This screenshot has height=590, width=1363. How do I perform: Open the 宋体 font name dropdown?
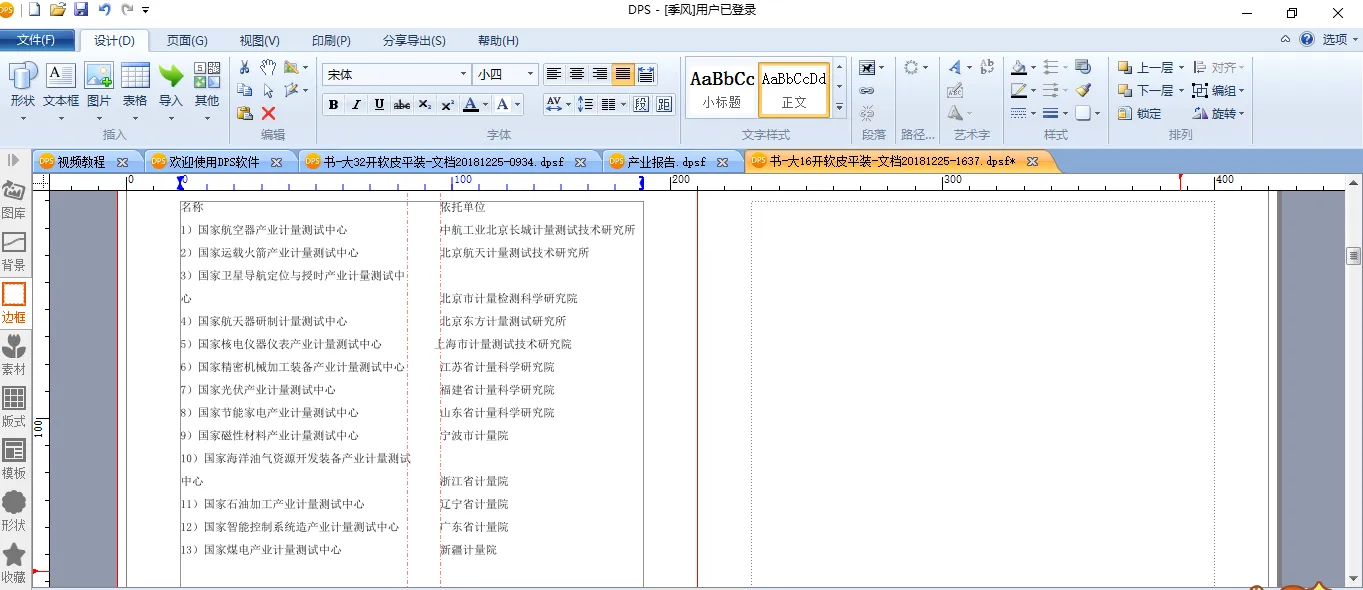463,74
